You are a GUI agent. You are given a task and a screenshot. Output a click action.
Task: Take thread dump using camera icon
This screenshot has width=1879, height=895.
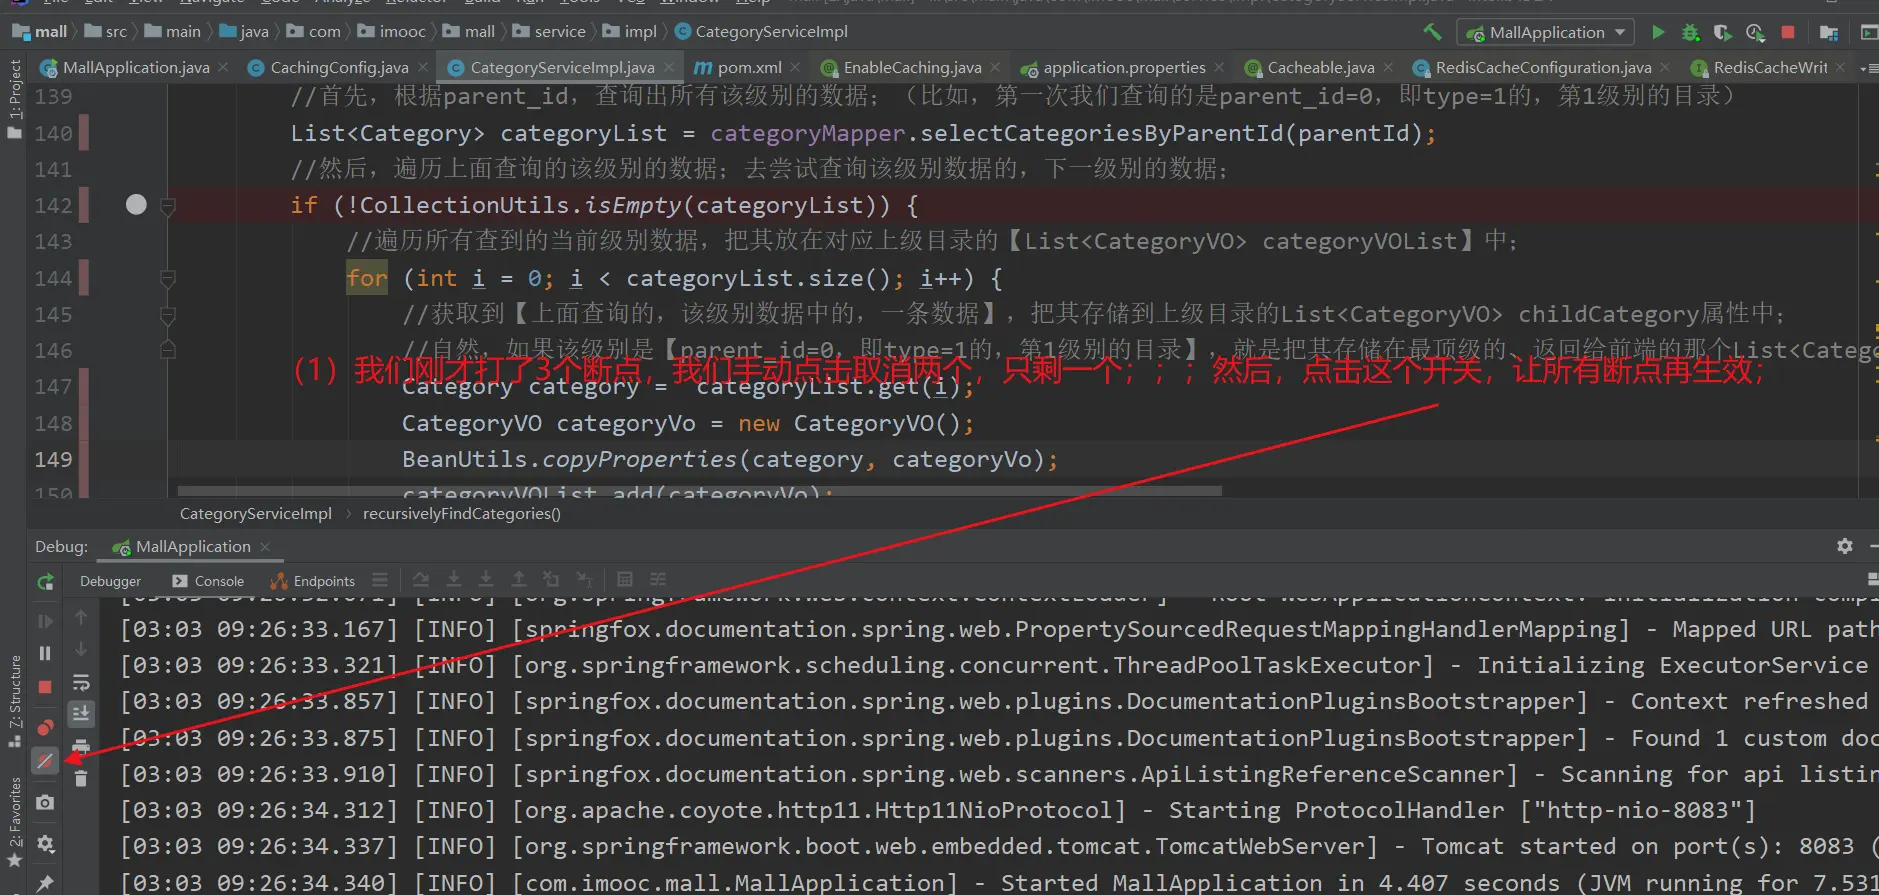45,803
